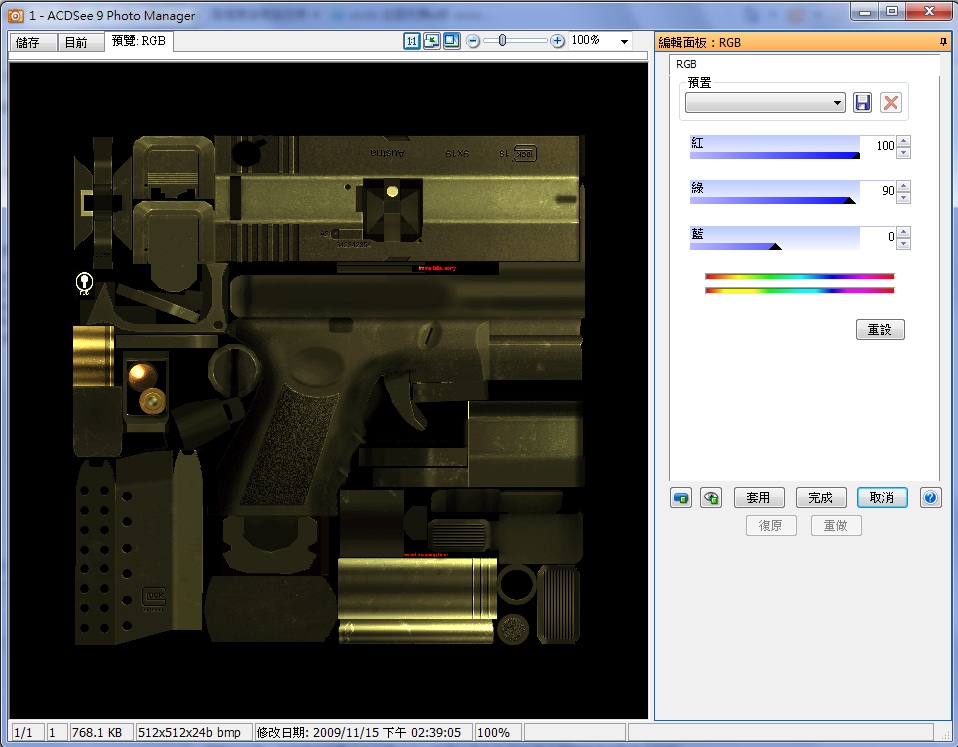
Task: Decrease red value with down arrow
Action: click(x=904, y=153)
